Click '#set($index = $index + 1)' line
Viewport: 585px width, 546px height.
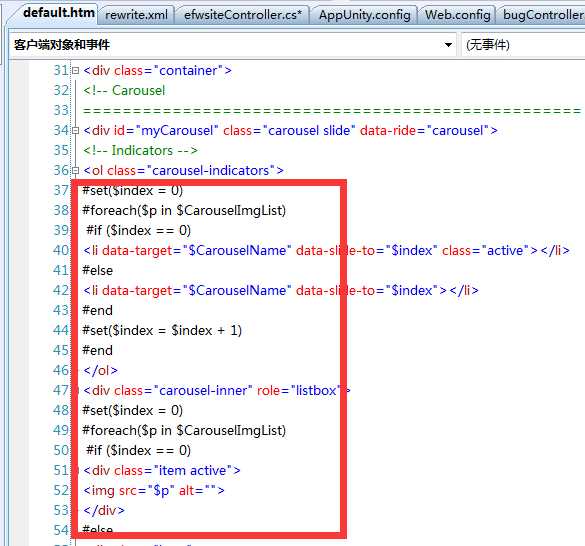[162, 330]
